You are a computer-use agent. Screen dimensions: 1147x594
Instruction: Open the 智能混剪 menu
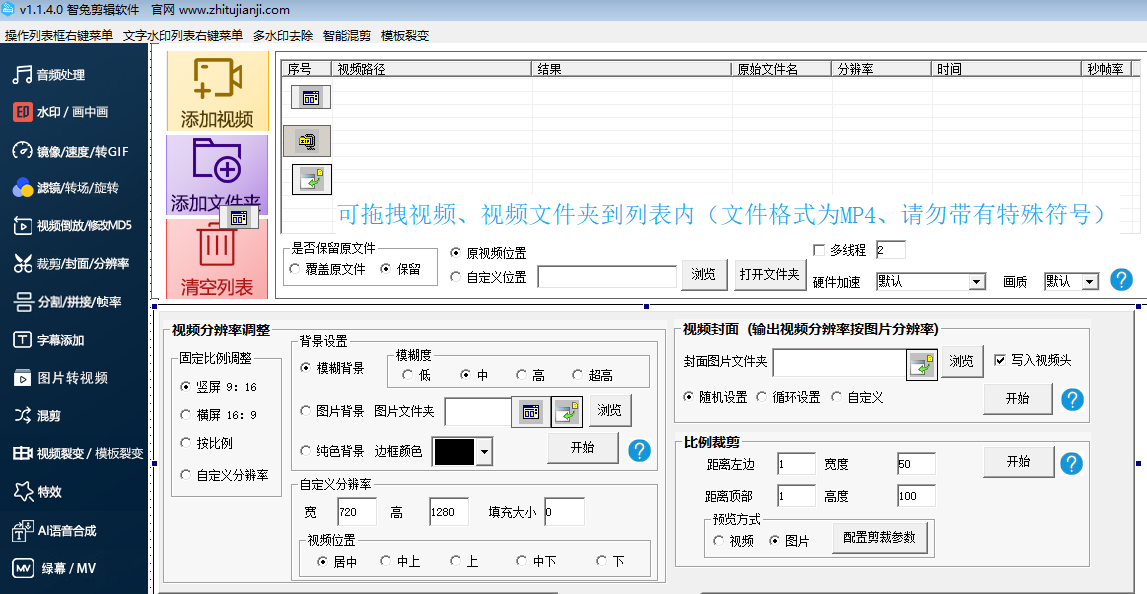346,35
